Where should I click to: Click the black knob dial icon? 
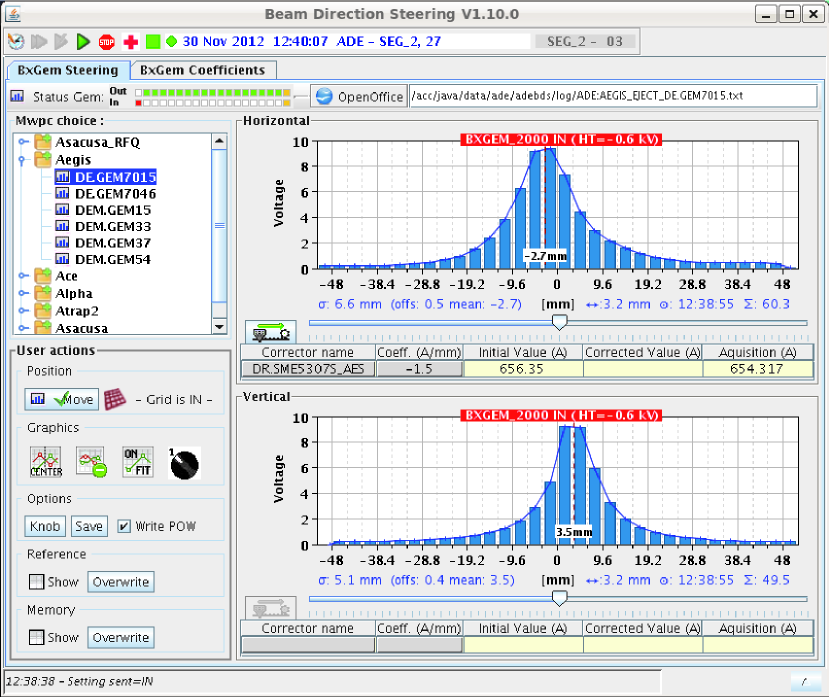pos(185,461)
